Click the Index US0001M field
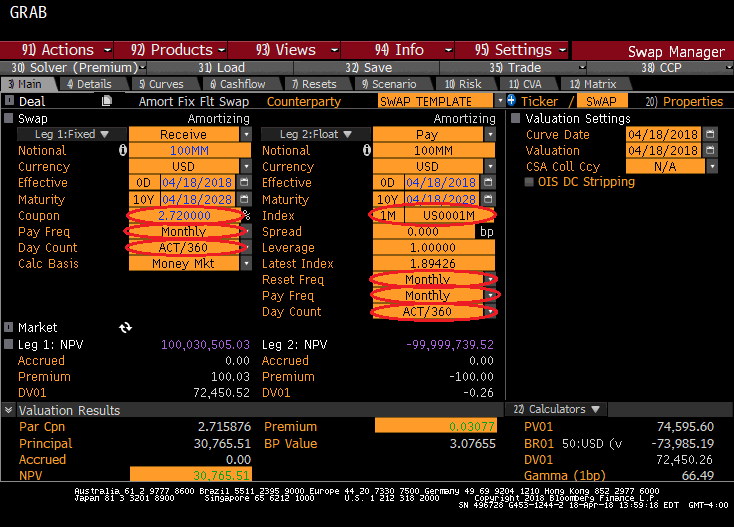The image size is (734, 527). pyautogui.click(x=449, y=215)
